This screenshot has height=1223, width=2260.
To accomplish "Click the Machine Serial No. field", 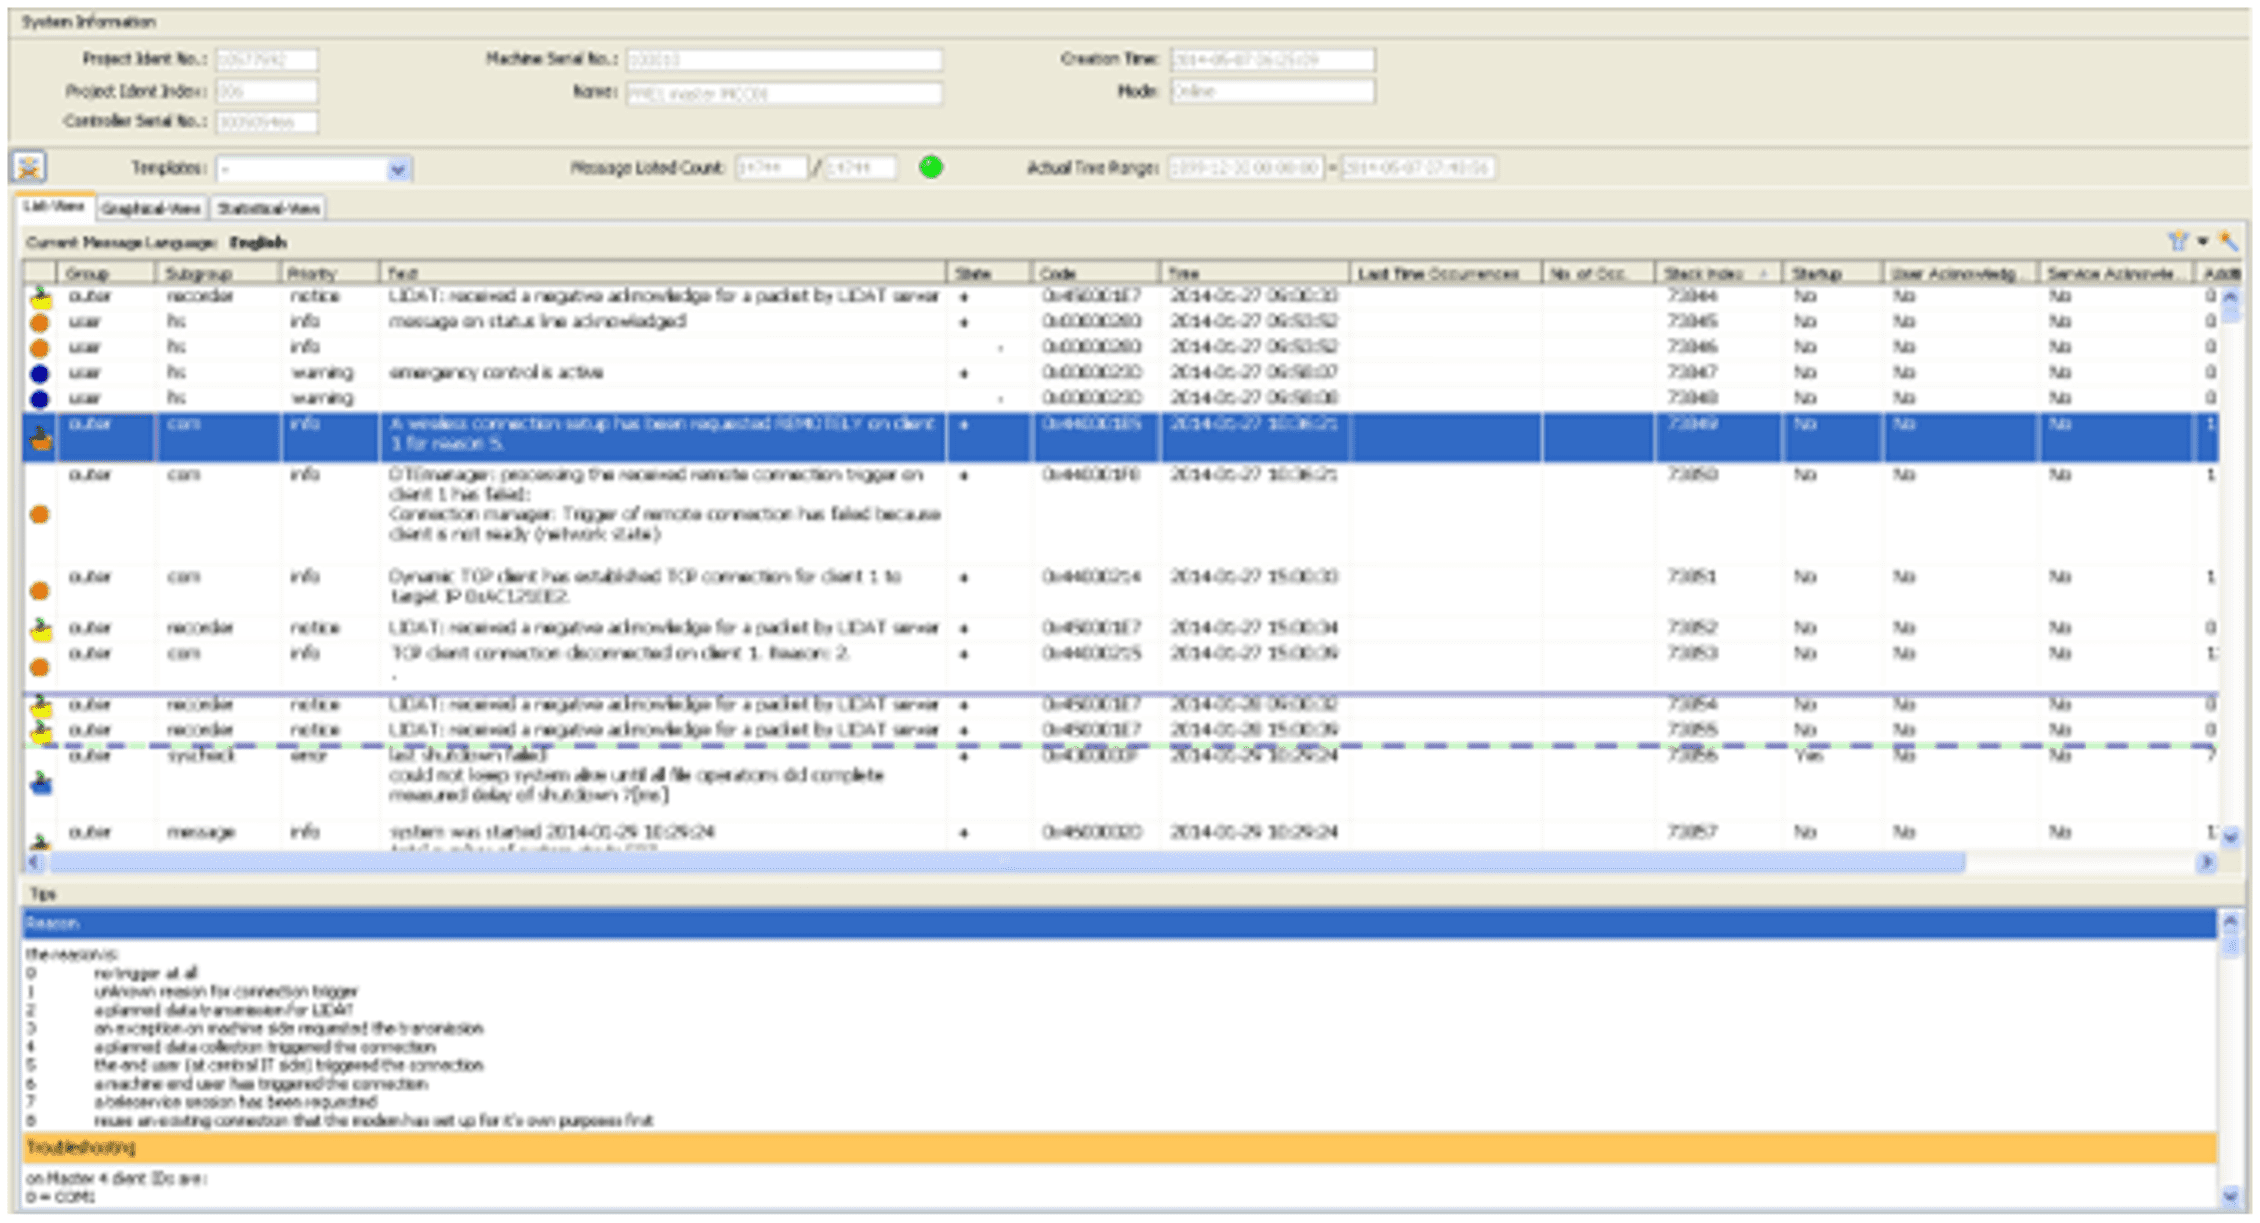I will pos(784,60).
